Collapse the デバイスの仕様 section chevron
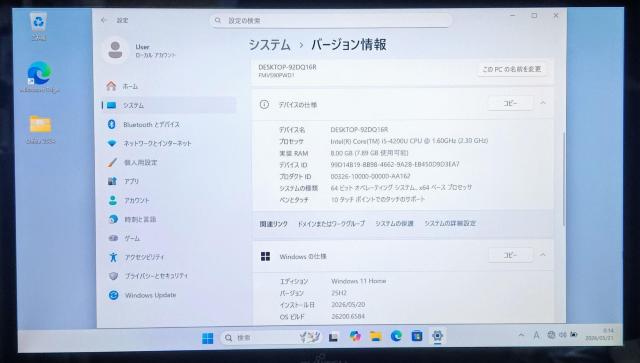 coord(543,103)
